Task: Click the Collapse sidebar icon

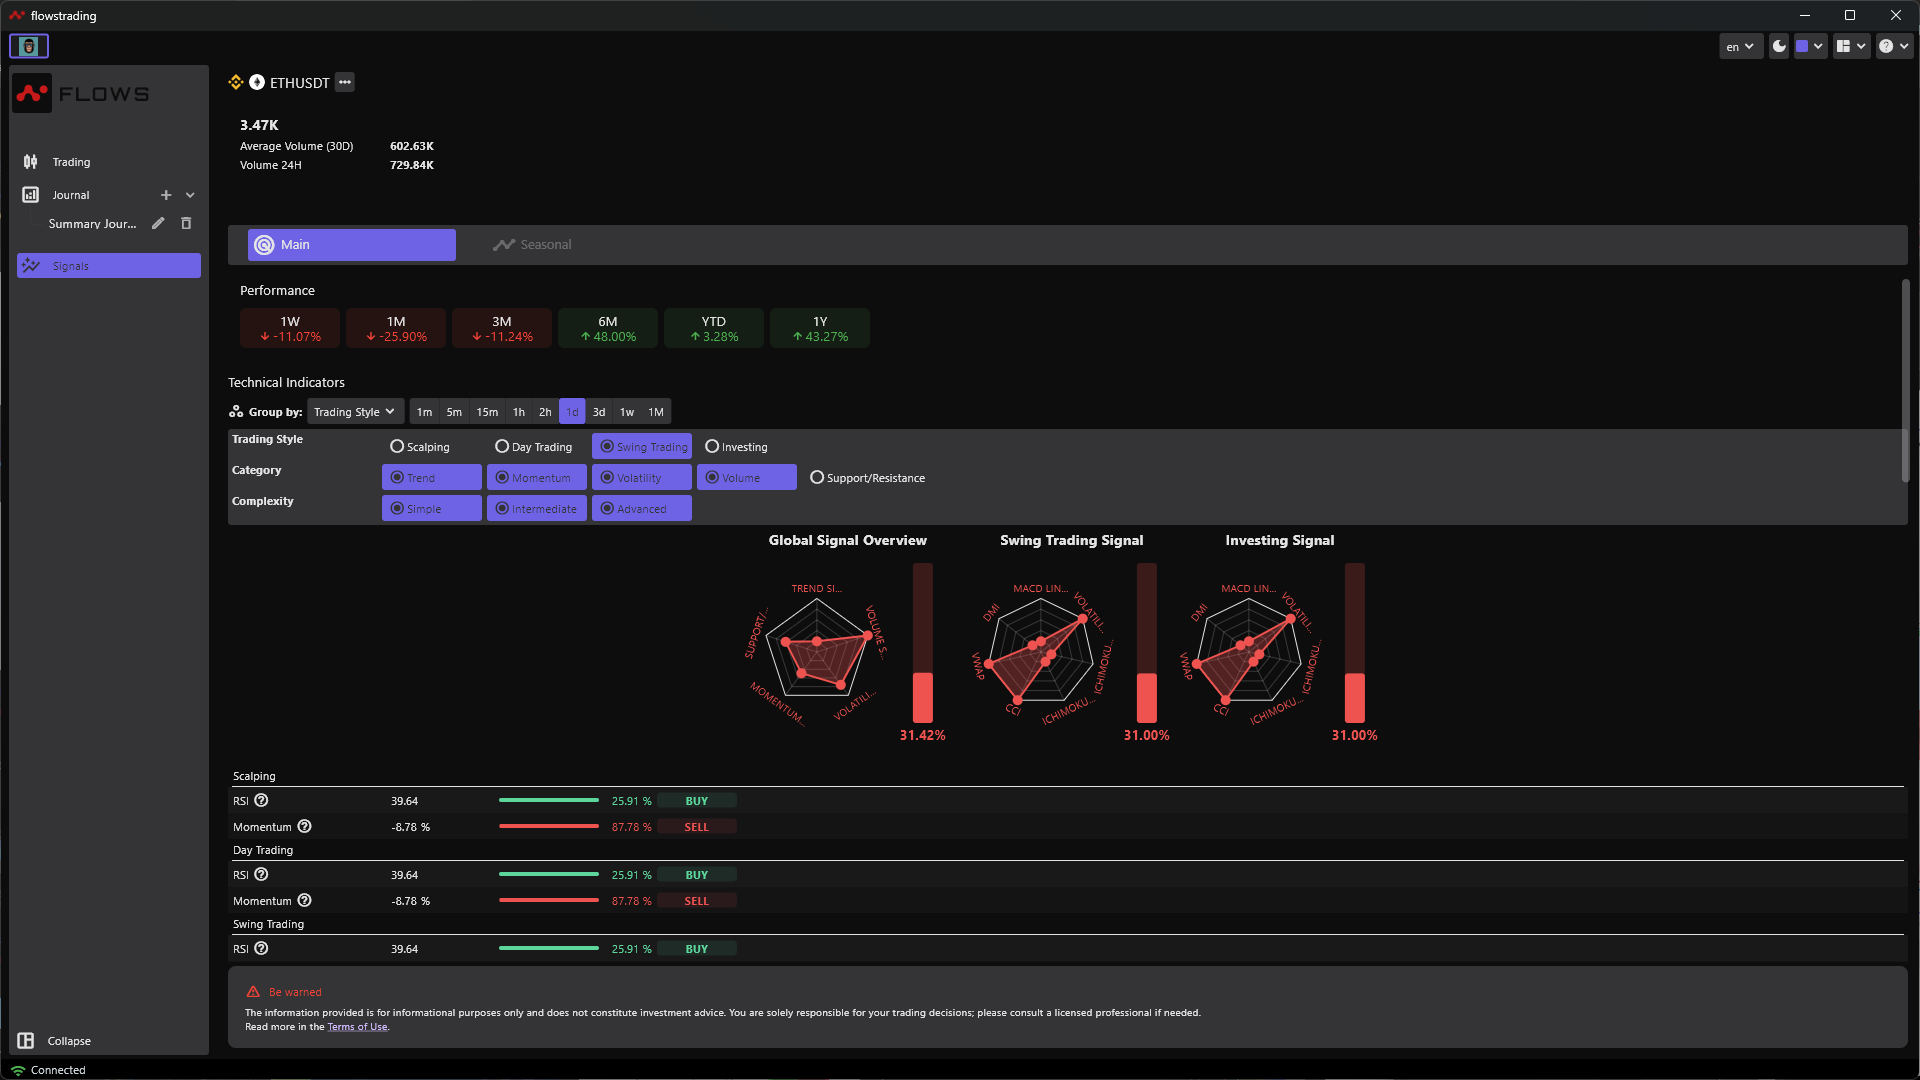Action: pyautogui.click(x=26, y=1041)
